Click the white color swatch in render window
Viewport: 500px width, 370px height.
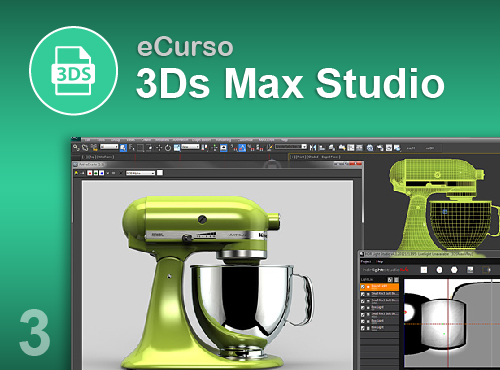click(x=160, y=173)
